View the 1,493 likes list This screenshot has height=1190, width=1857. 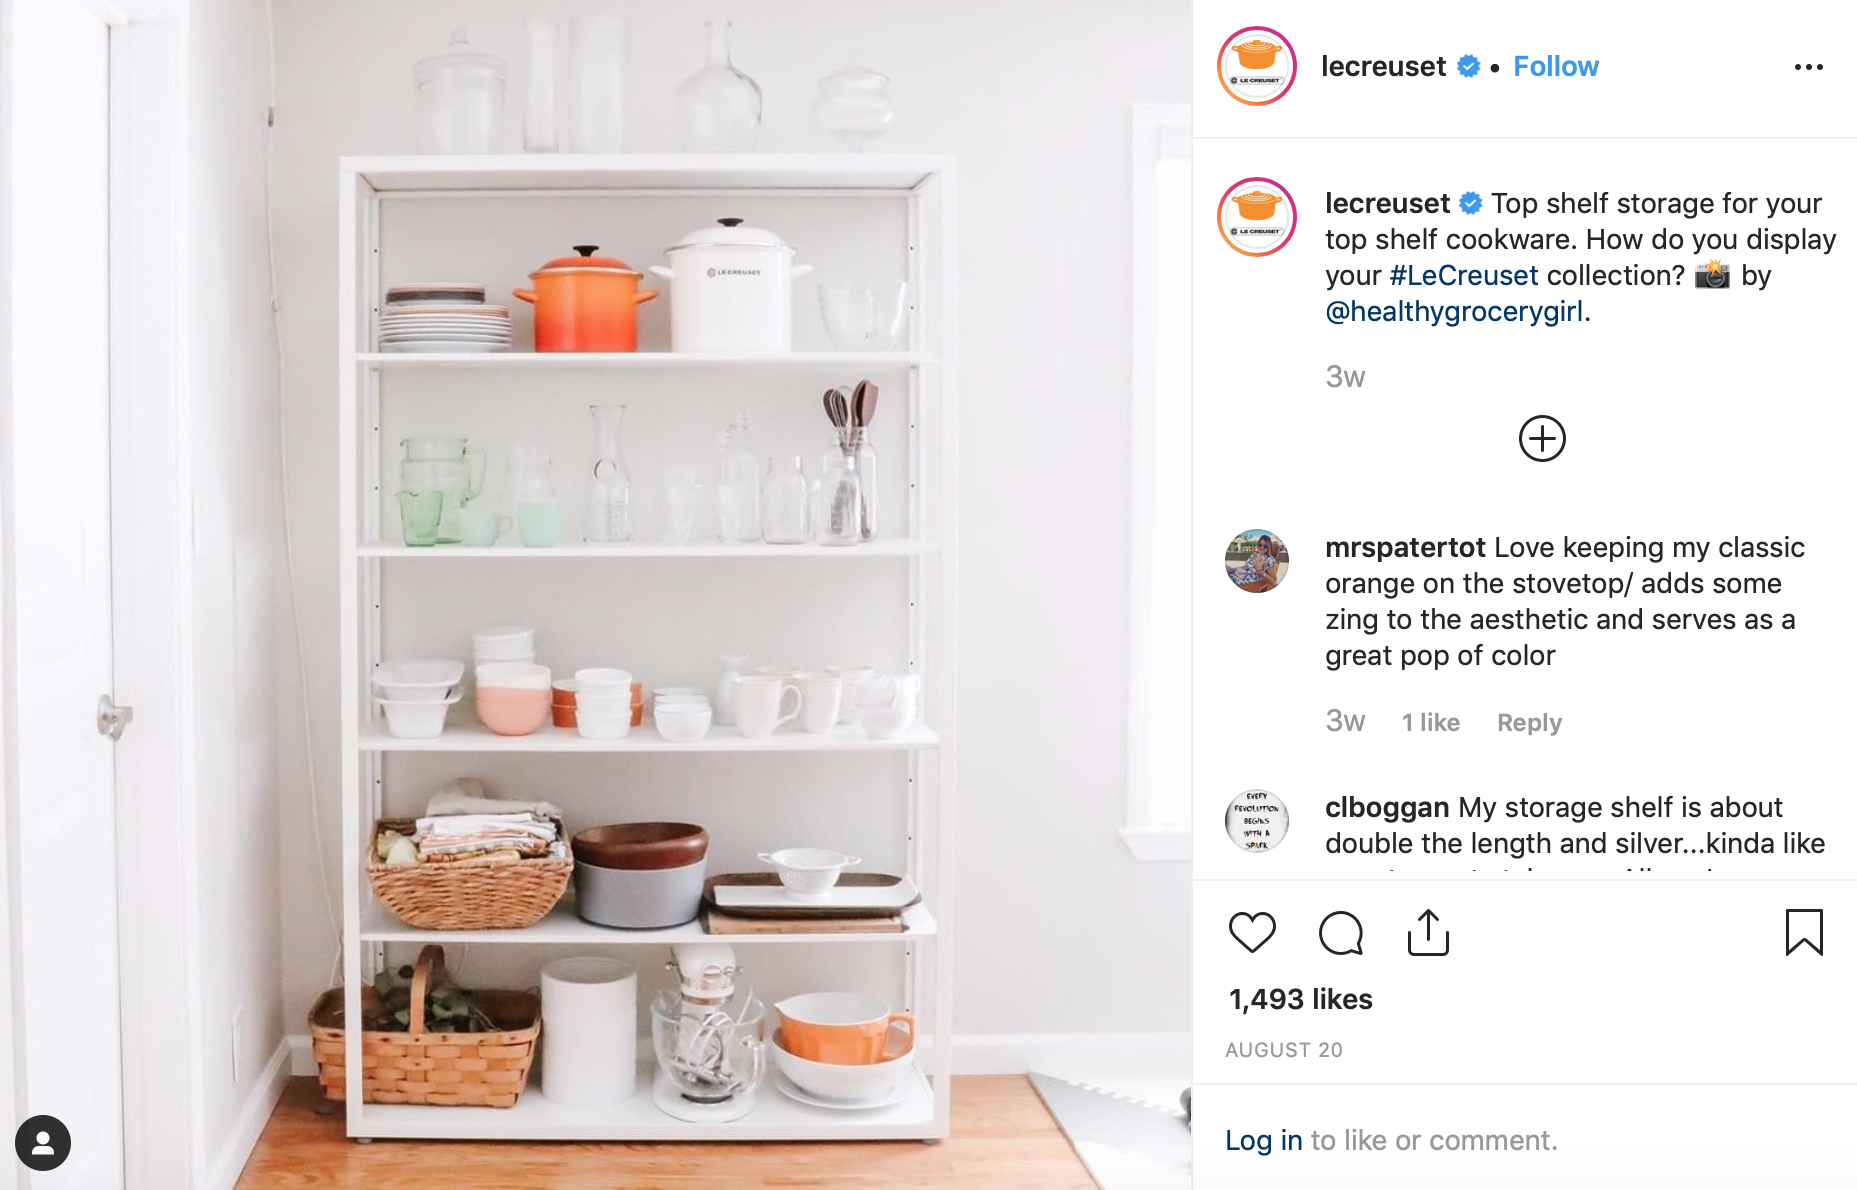pyautogui.click(x=1300, y=999)
